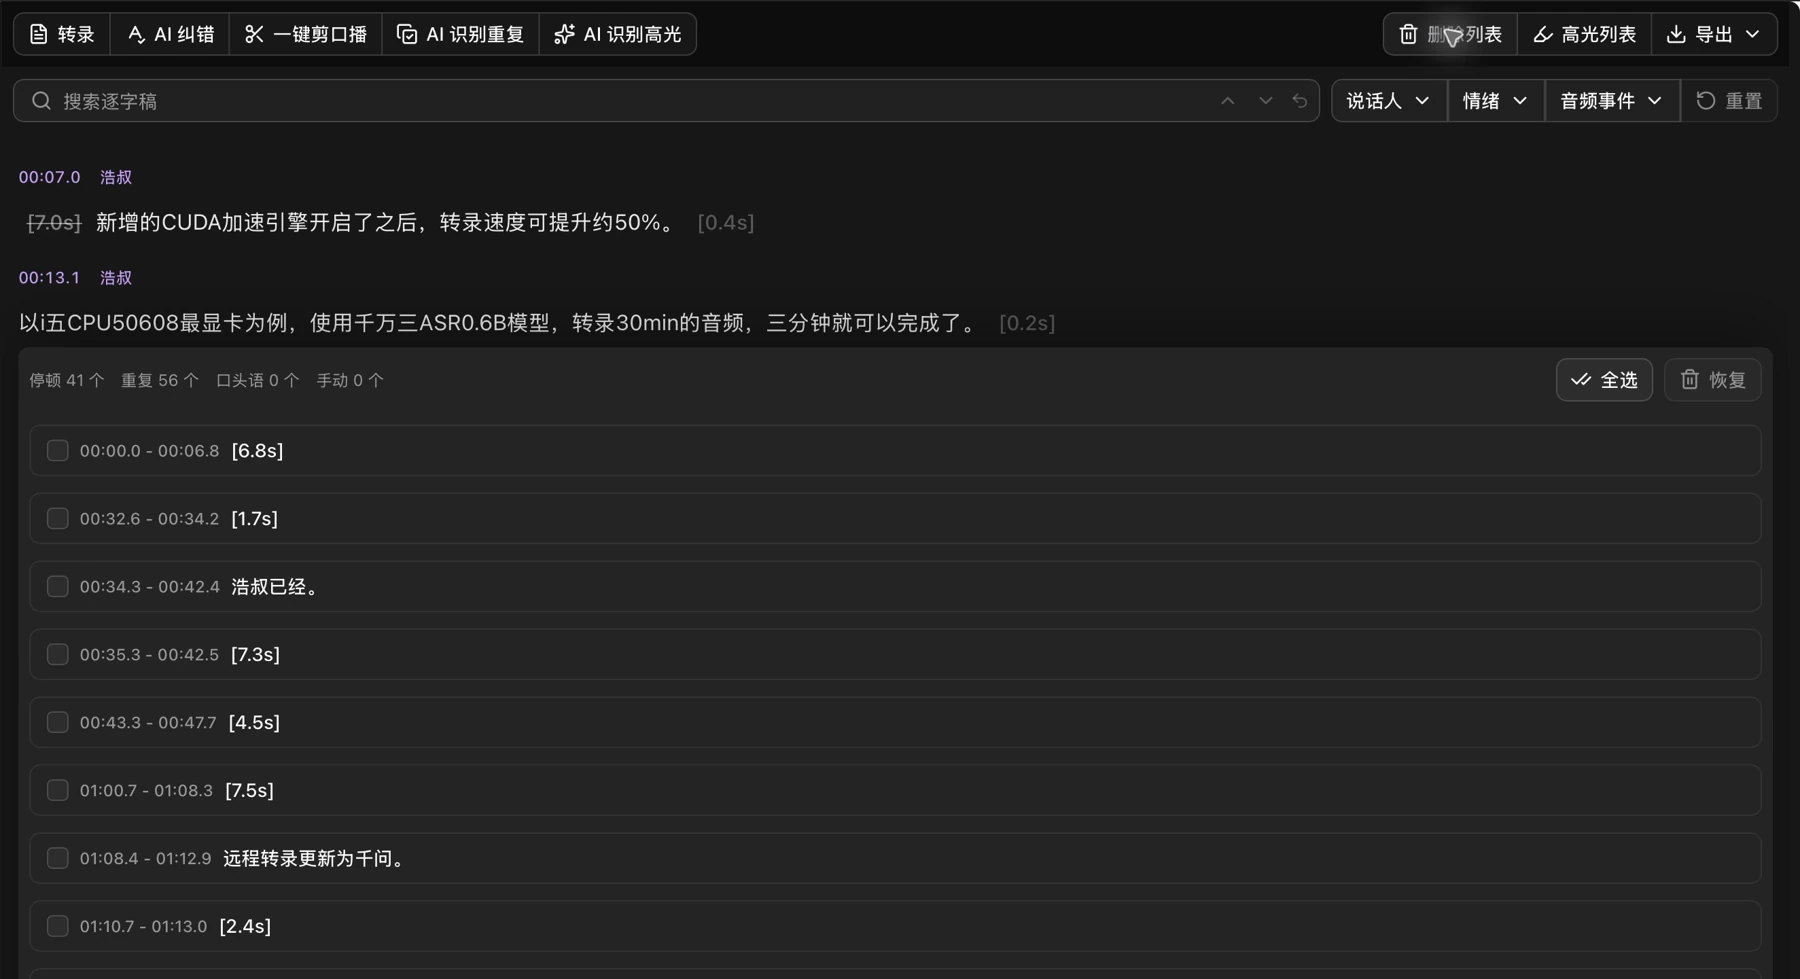Open AI 识别重复 duplicate detection

pyautogui.click(x=461, y=34)
